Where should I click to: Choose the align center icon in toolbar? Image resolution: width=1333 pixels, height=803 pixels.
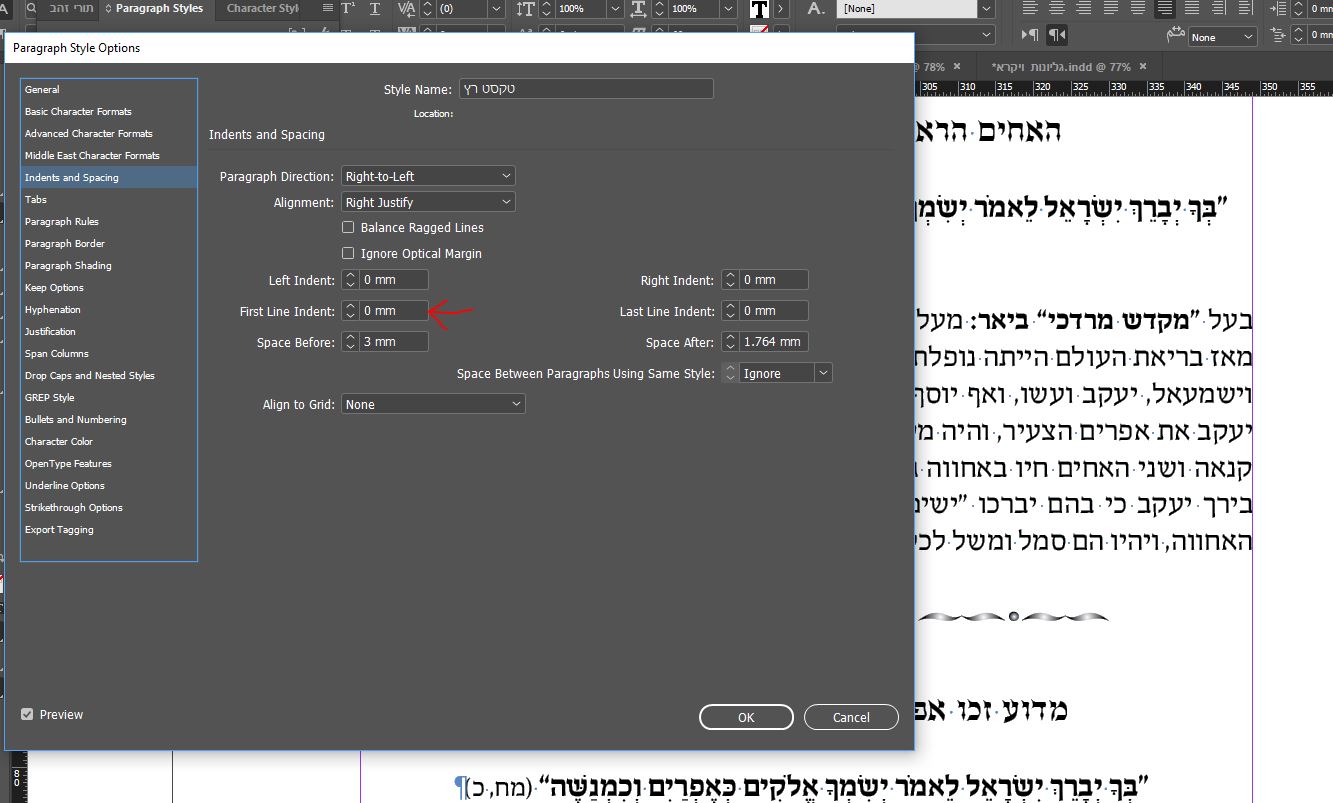tap(1055, 8)
